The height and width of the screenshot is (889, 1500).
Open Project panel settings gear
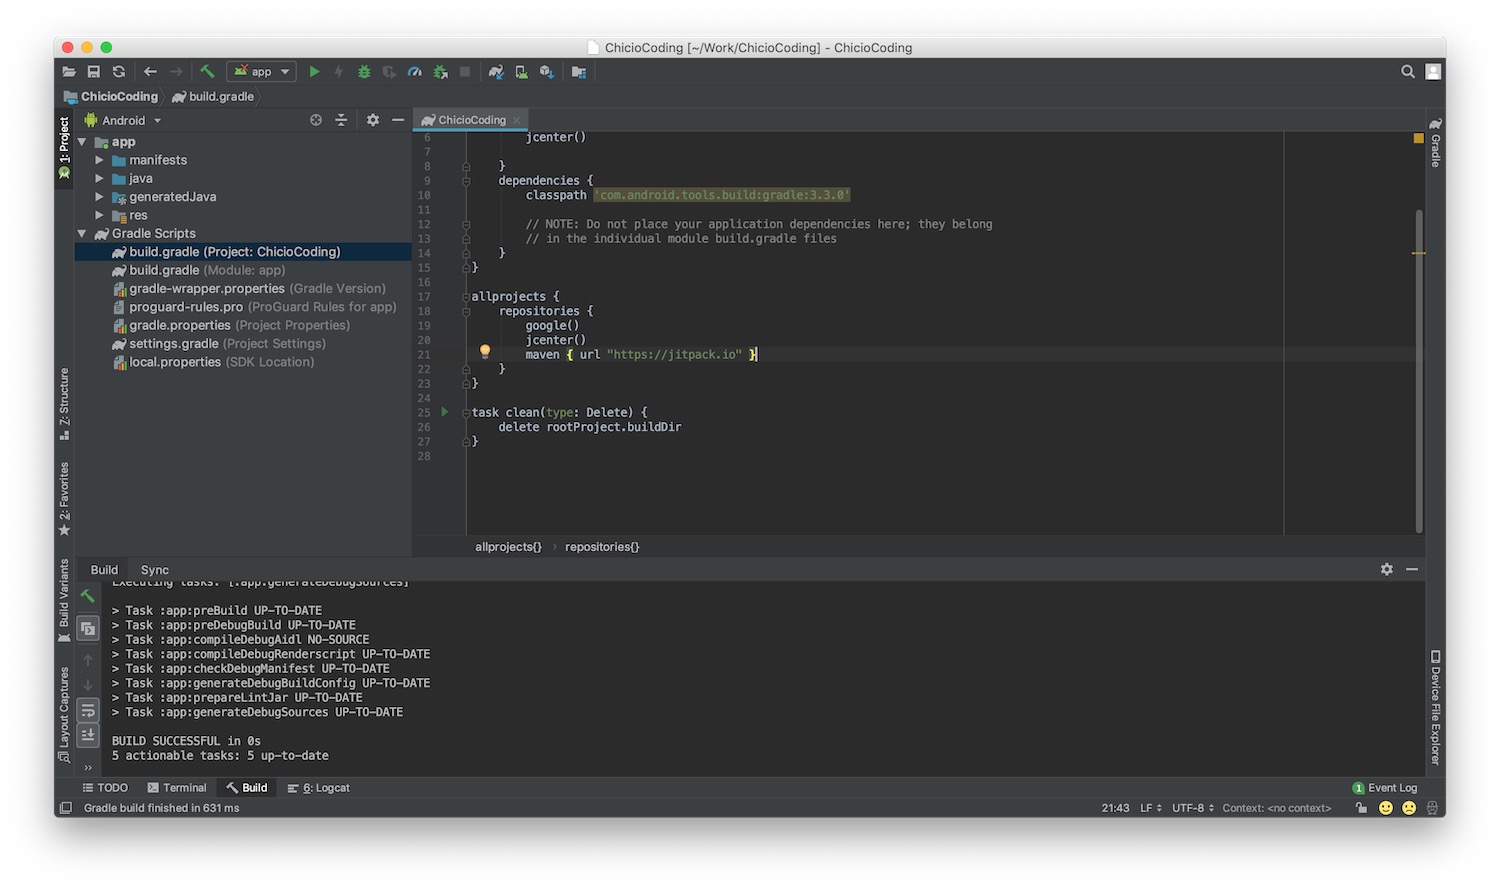click(373, 120)
